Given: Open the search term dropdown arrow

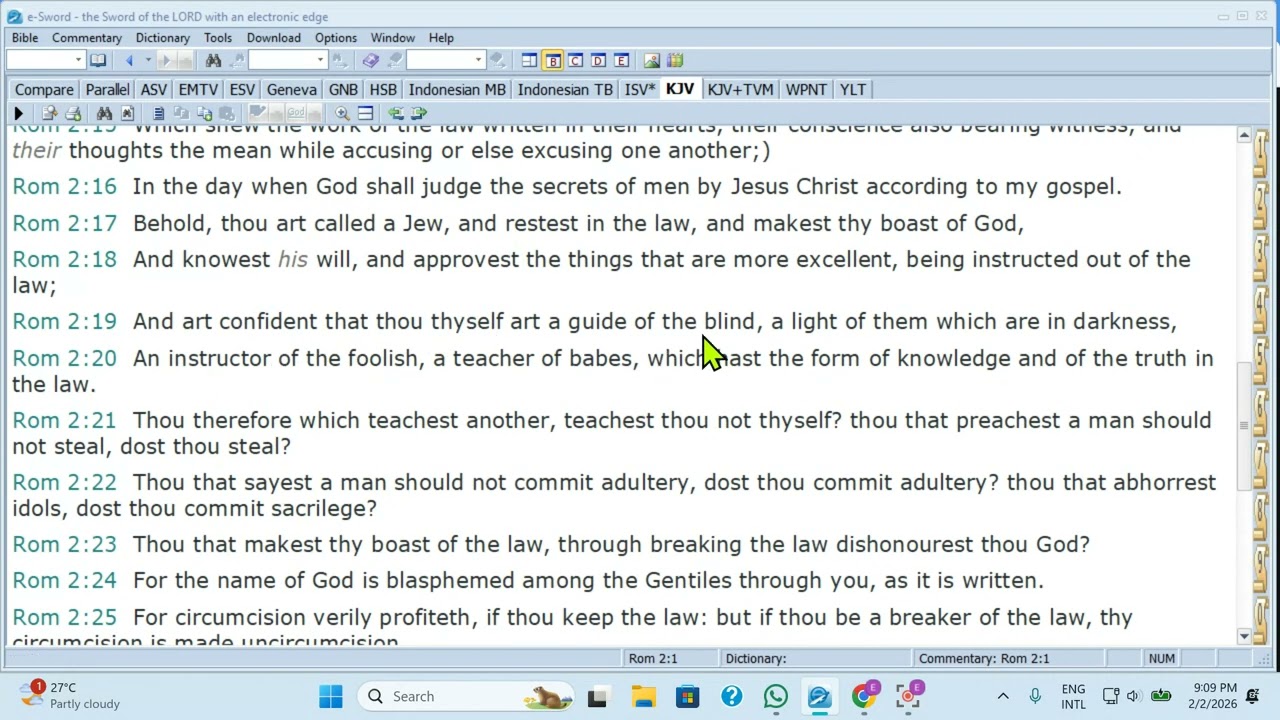Looking at the screenshot, I should click(x=320, y=60).
